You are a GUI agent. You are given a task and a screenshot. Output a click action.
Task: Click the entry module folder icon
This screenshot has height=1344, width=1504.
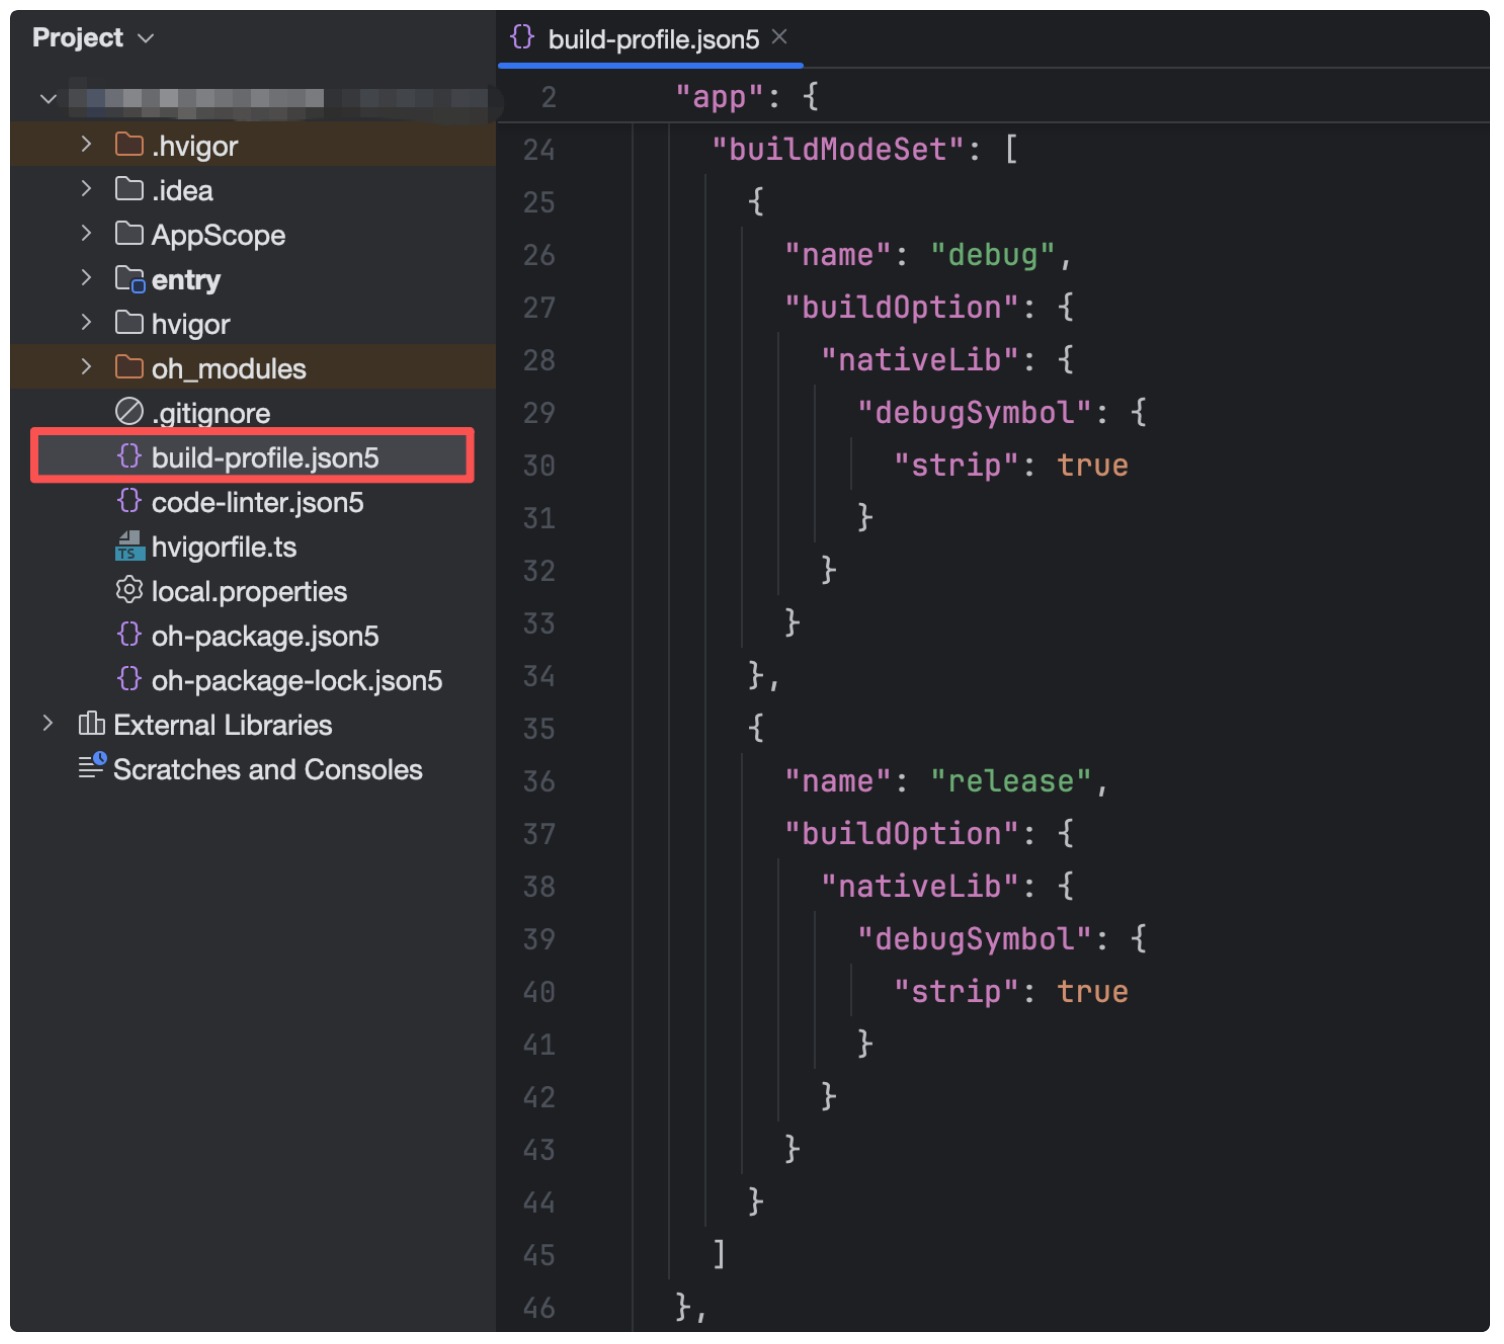[130, 279]
